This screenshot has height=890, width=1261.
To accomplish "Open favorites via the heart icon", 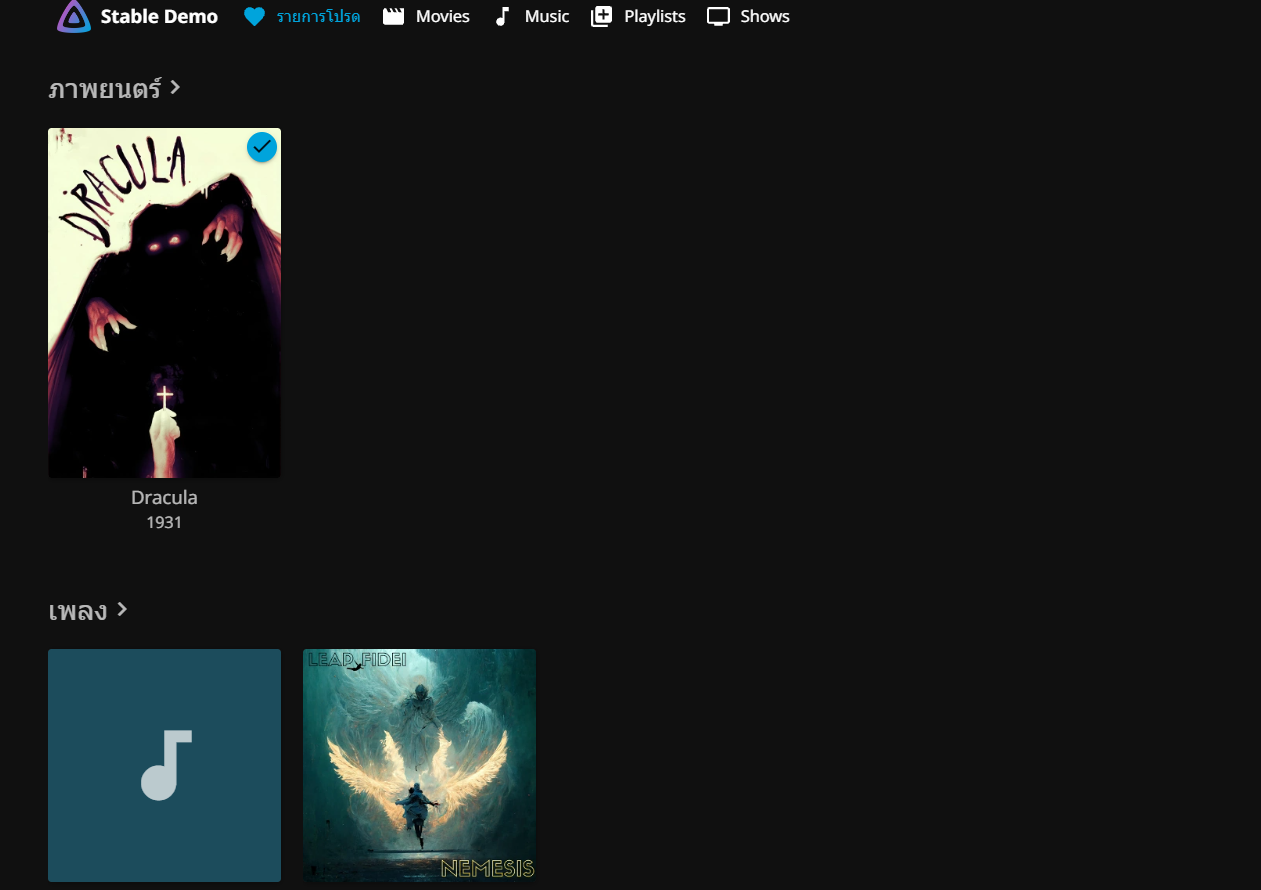I will pyautogui.click(x=255, y=17).
